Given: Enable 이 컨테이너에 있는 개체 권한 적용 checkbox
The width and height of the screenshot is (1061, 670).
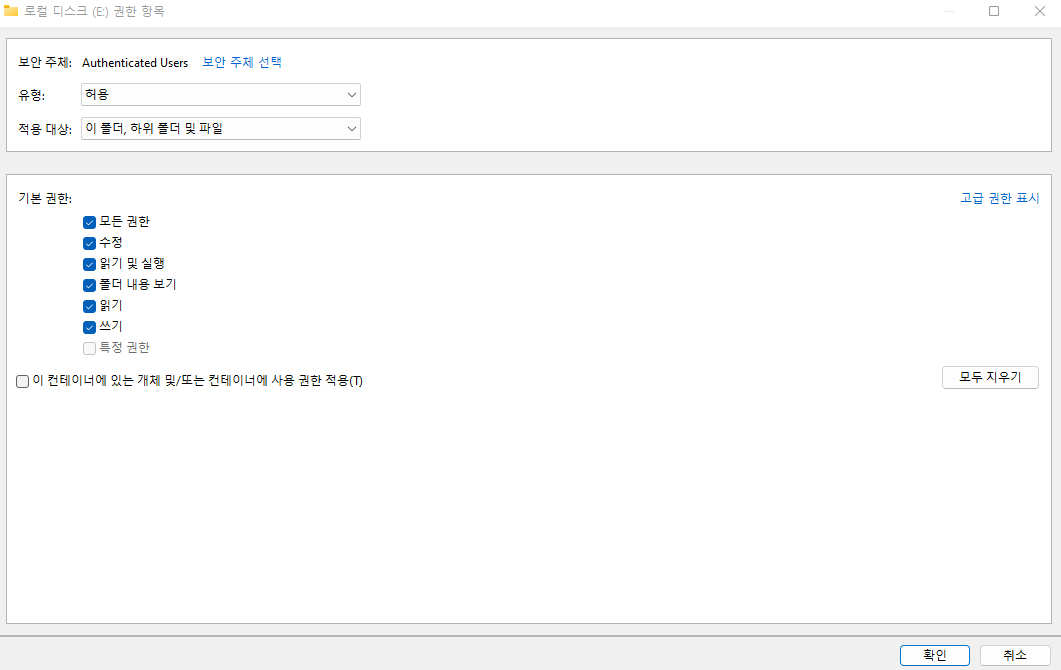Looking at the screenshot, I should click(22, 381).
